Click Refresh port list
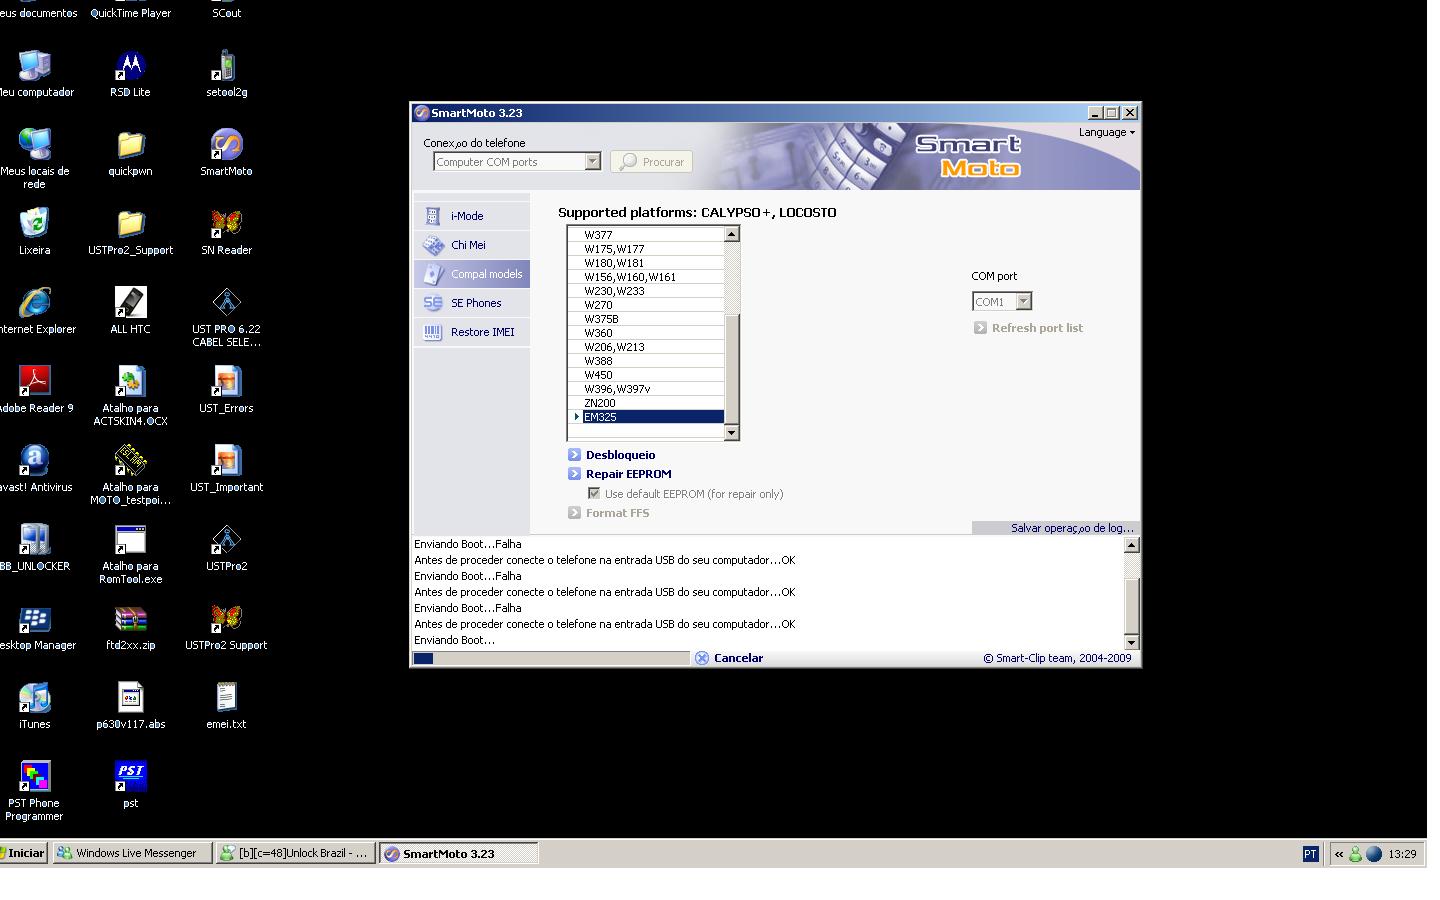This screenshot has height=900, width=1440. pyautogui.click(x=1028, y=328)
